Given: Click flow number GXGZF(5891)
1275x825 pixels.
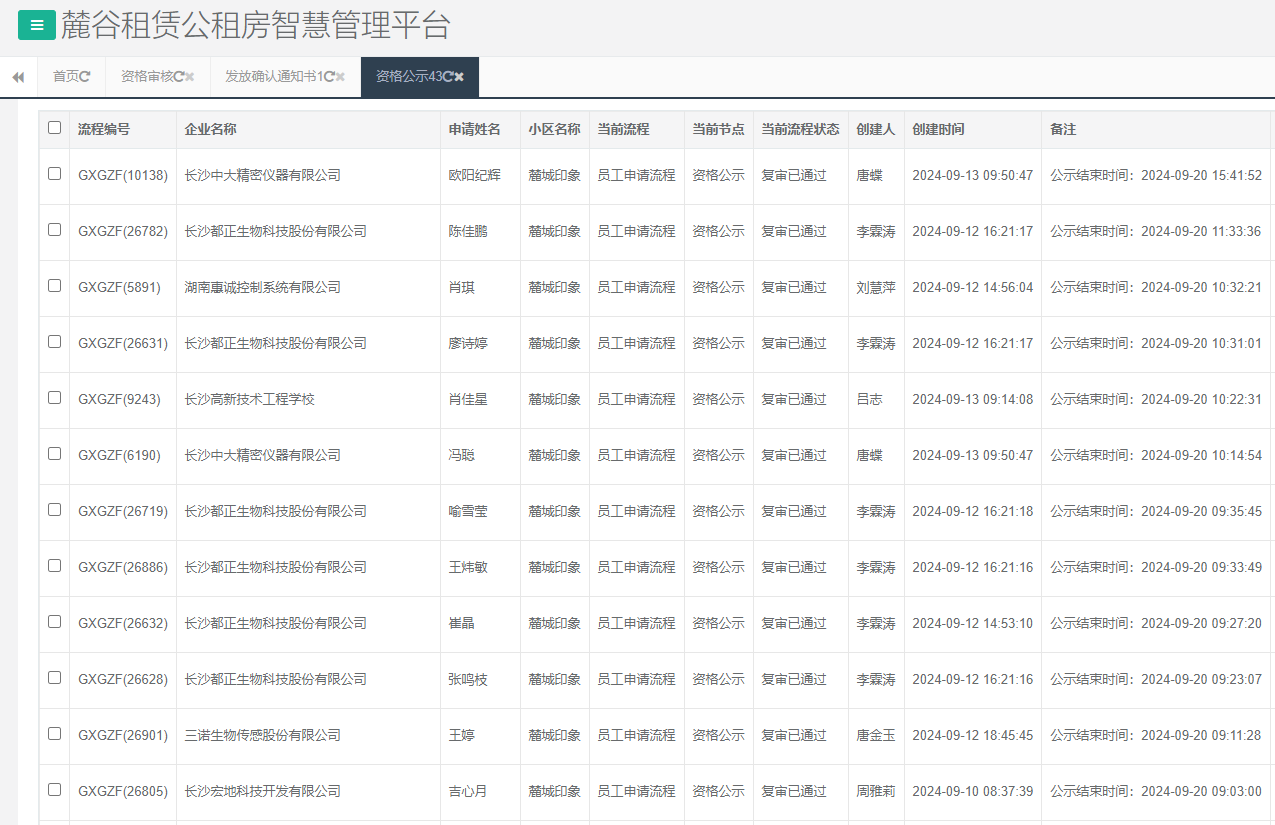Looking at the screenshot, I should (x=121, y=287).
